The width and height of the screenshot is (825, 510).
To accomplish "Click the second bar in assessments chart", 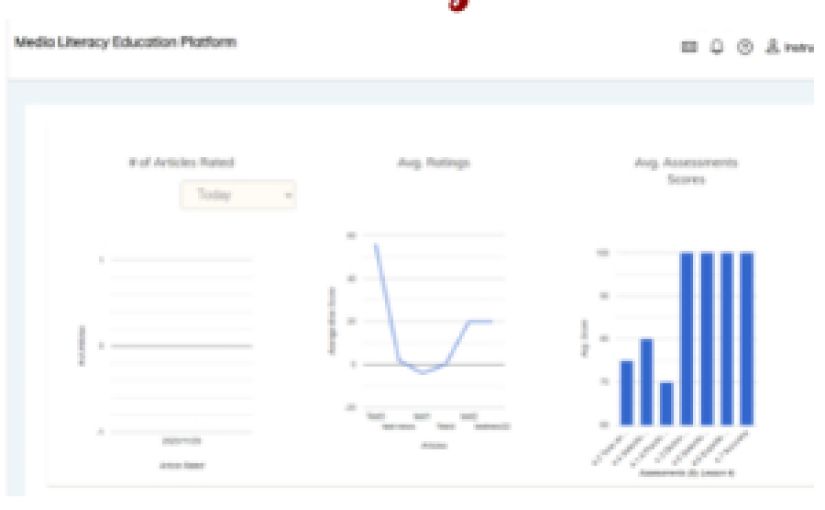I will pos(646,381).
